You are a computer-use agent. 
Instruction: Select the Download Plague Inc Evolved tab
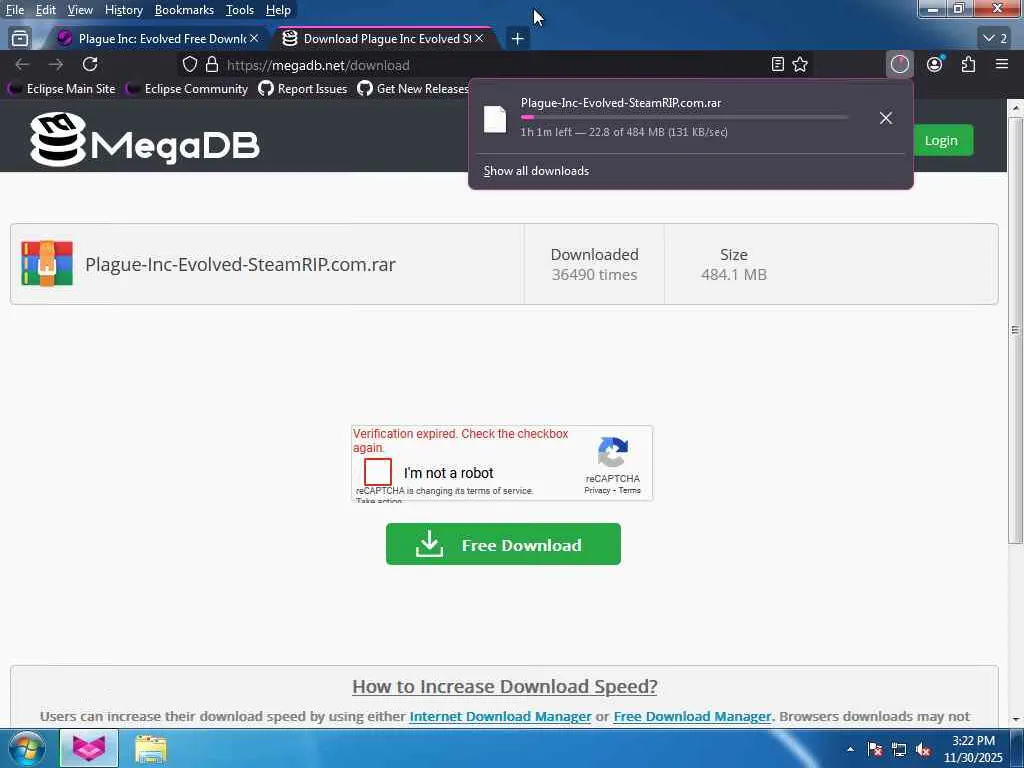pyautogui.click(x=383, y=39)
